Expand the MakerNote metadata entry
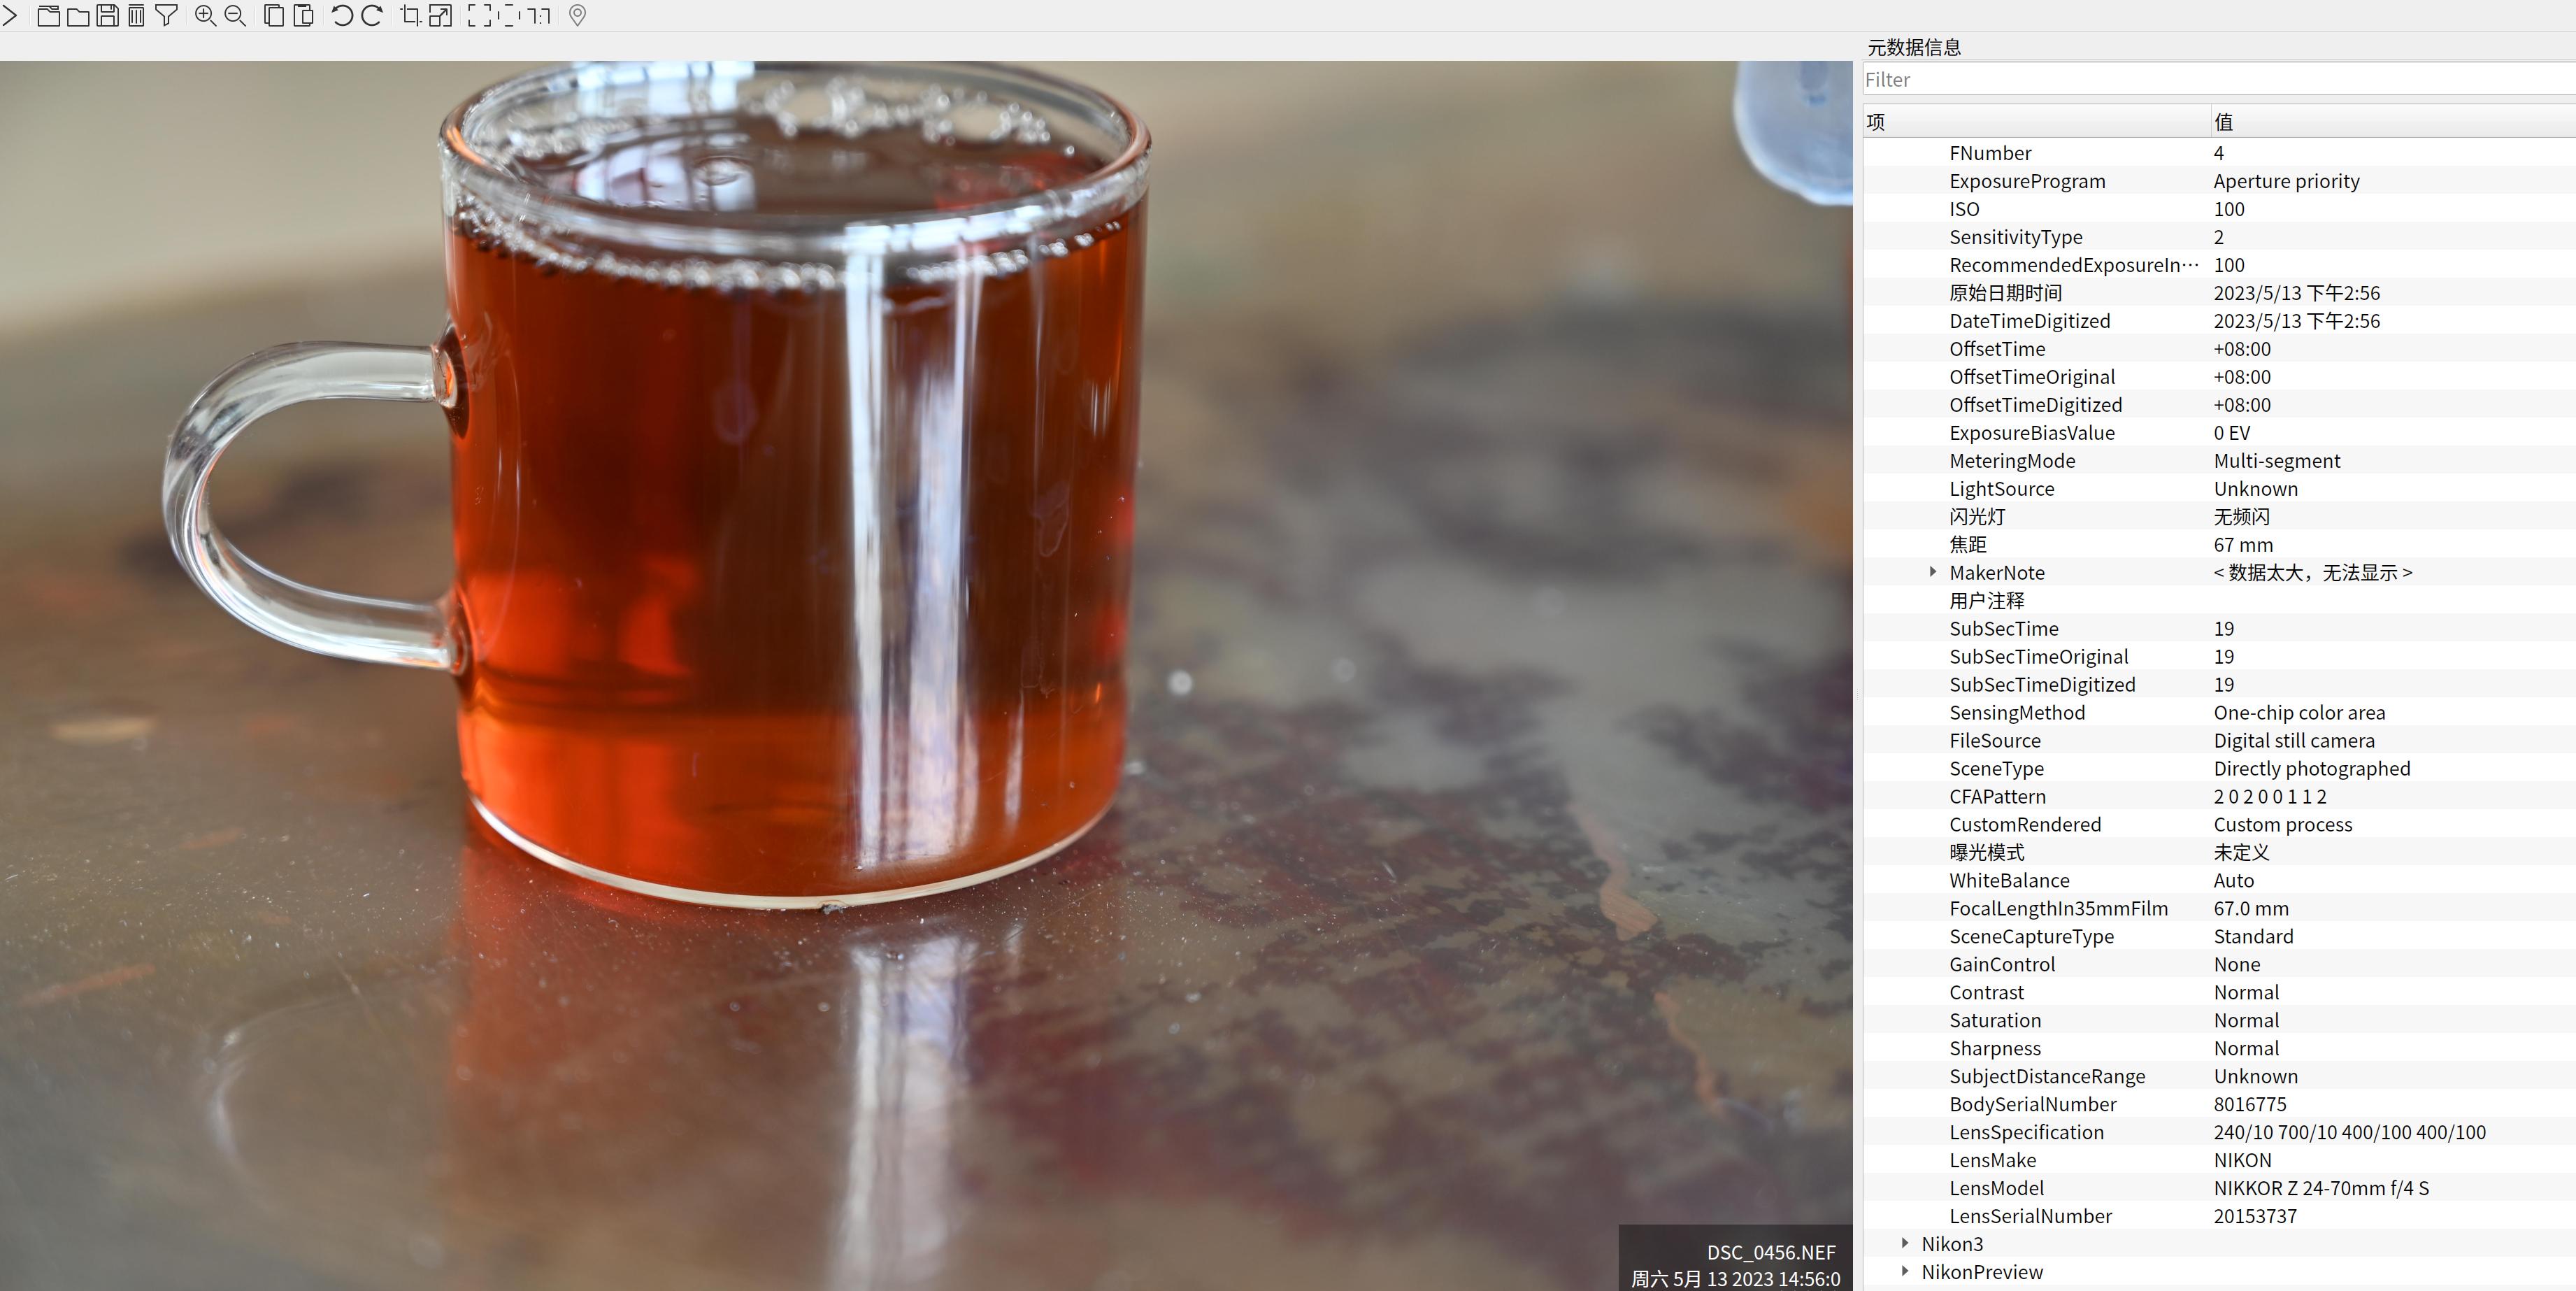The height and width of the screenshot is (1291, 2576). coord(1932,572)
